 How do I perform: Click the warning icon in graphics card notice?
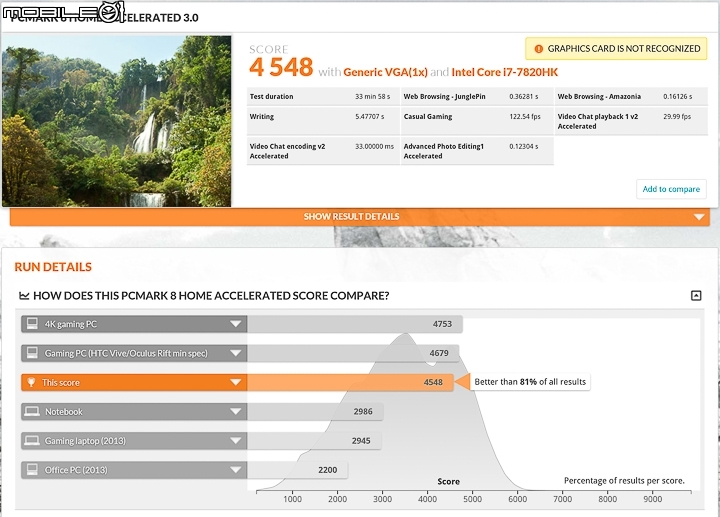click(539, 49)
